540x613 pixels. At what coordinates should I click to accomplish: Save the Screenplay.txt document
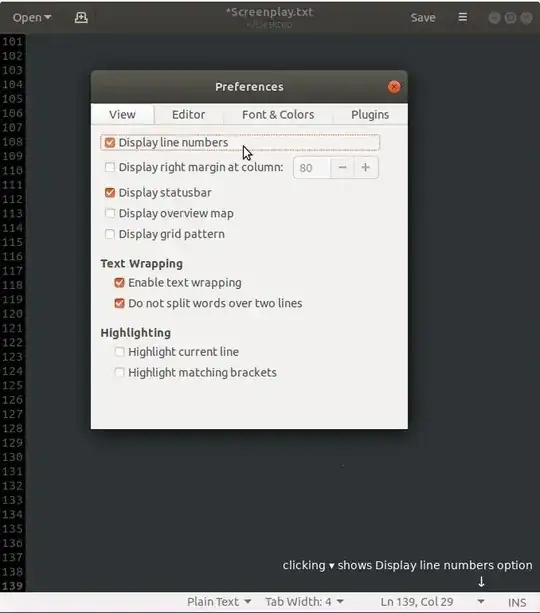pyautogui.click(x=423, y=18)
